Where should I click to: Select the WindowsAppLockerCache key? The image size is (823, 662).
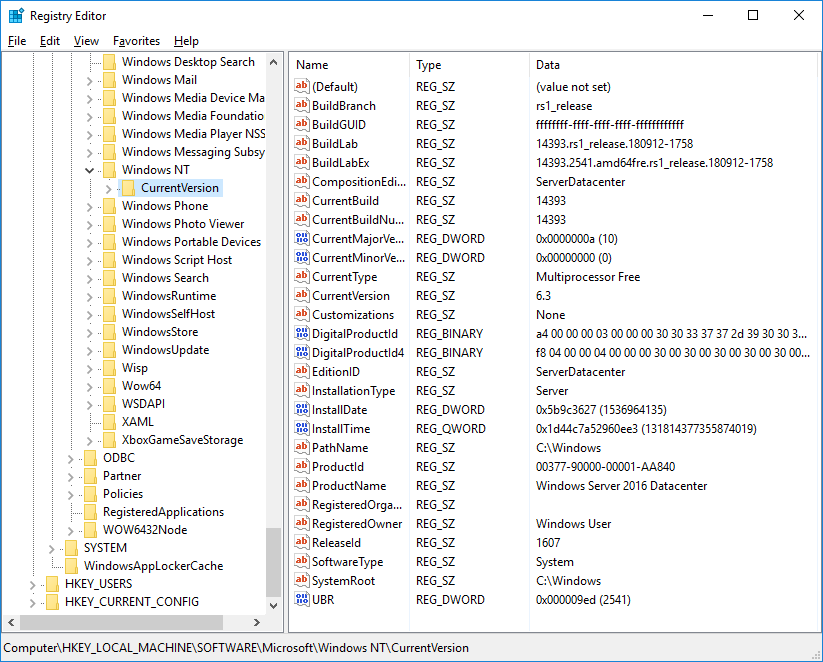pos(153,566)
